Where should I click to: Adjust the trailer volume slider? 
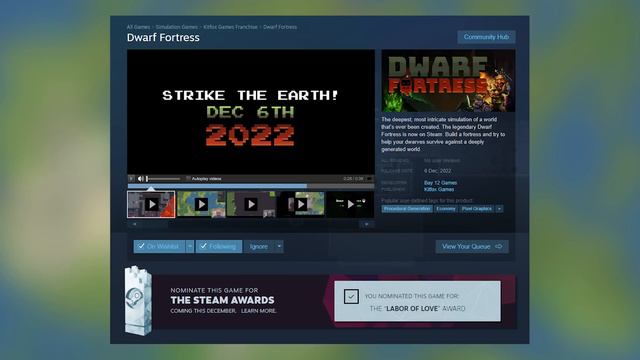pyautogui.click(x=163, y=179)
